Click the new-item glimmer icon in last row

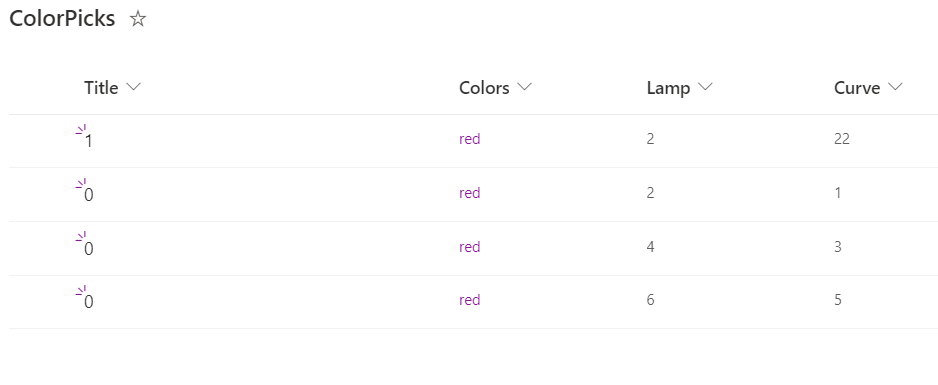81,291
